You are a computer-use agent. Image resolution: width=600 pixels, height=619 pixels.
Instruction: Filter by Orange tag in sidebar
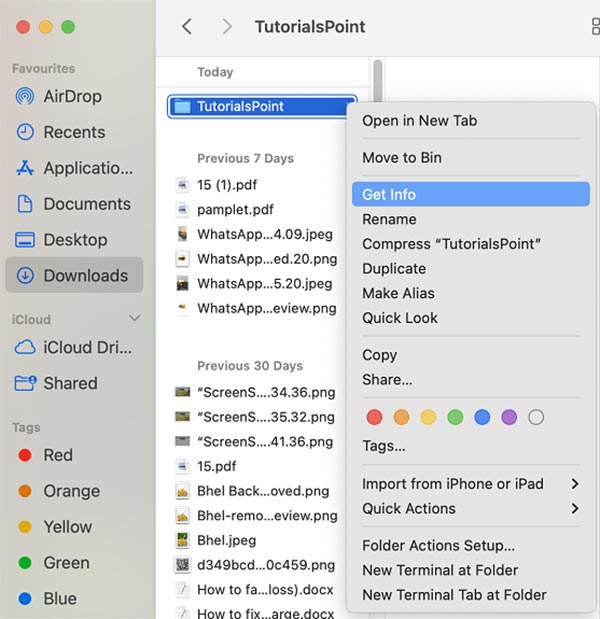point(71,491)
